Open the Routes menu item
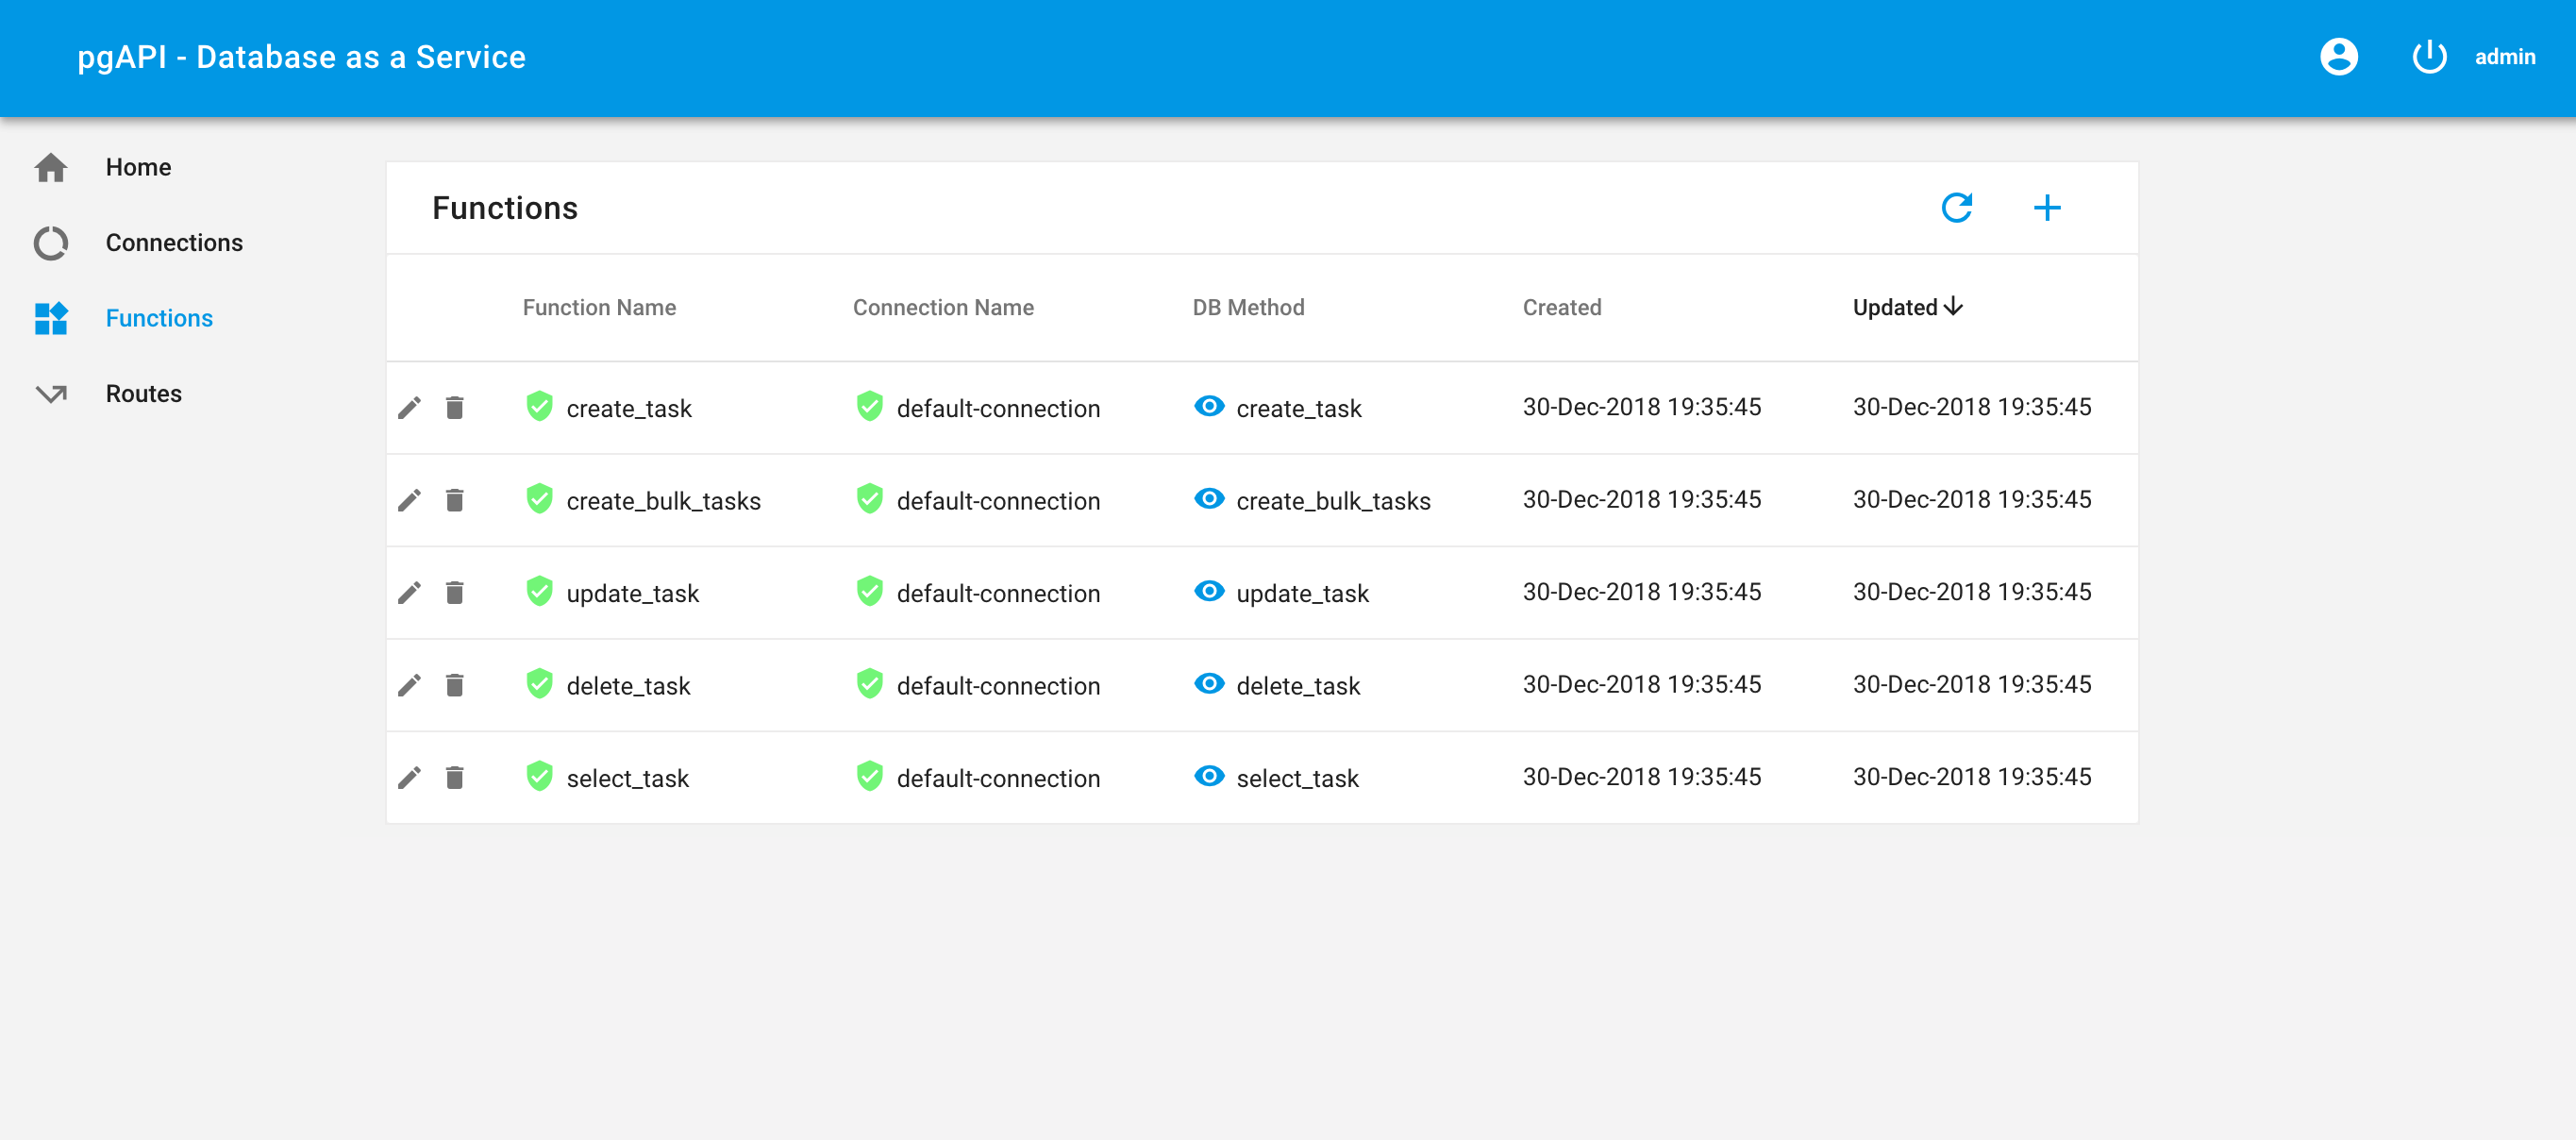 tap(143, 394)
